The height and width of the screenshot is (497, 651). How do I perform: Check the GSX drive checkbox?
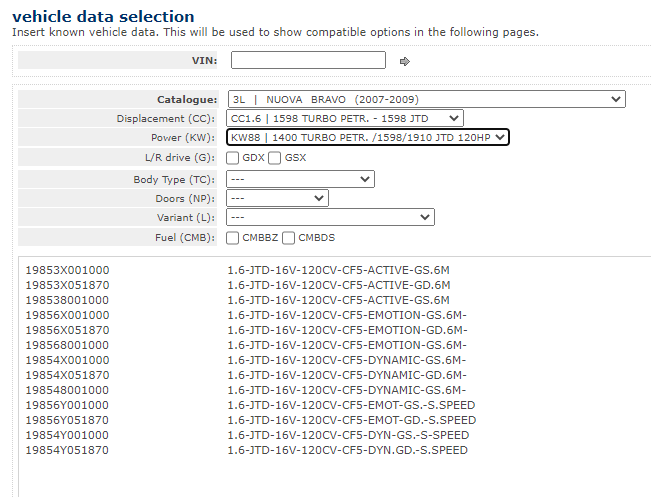click(x=274, y=158)
